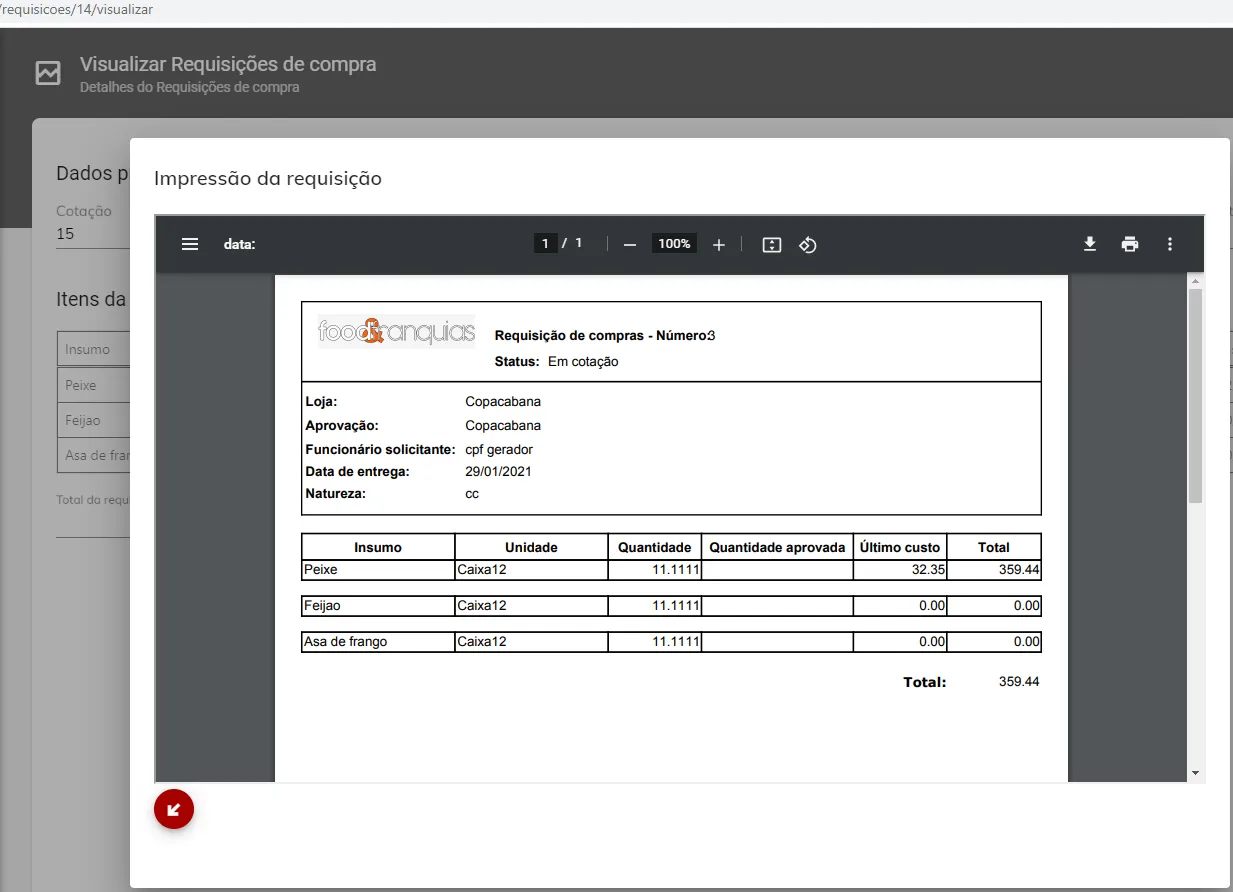
Task: Click the page number input field
Action: 545,244
